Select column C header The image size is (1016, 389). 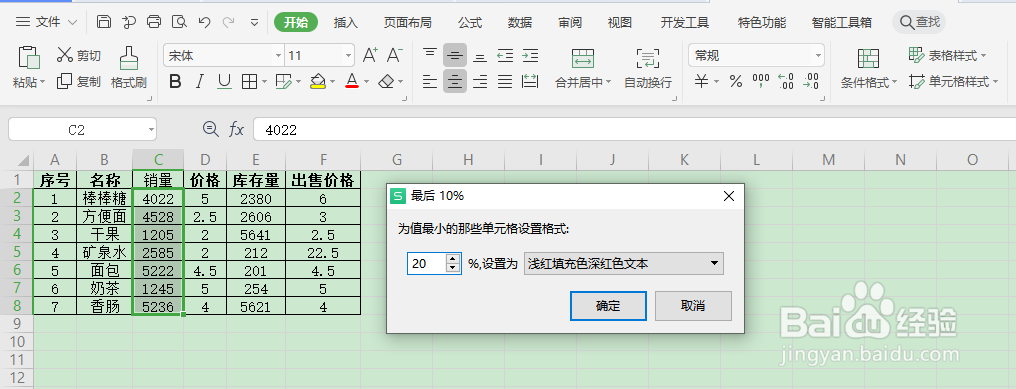pyautogui.click(x=158, y=159)
